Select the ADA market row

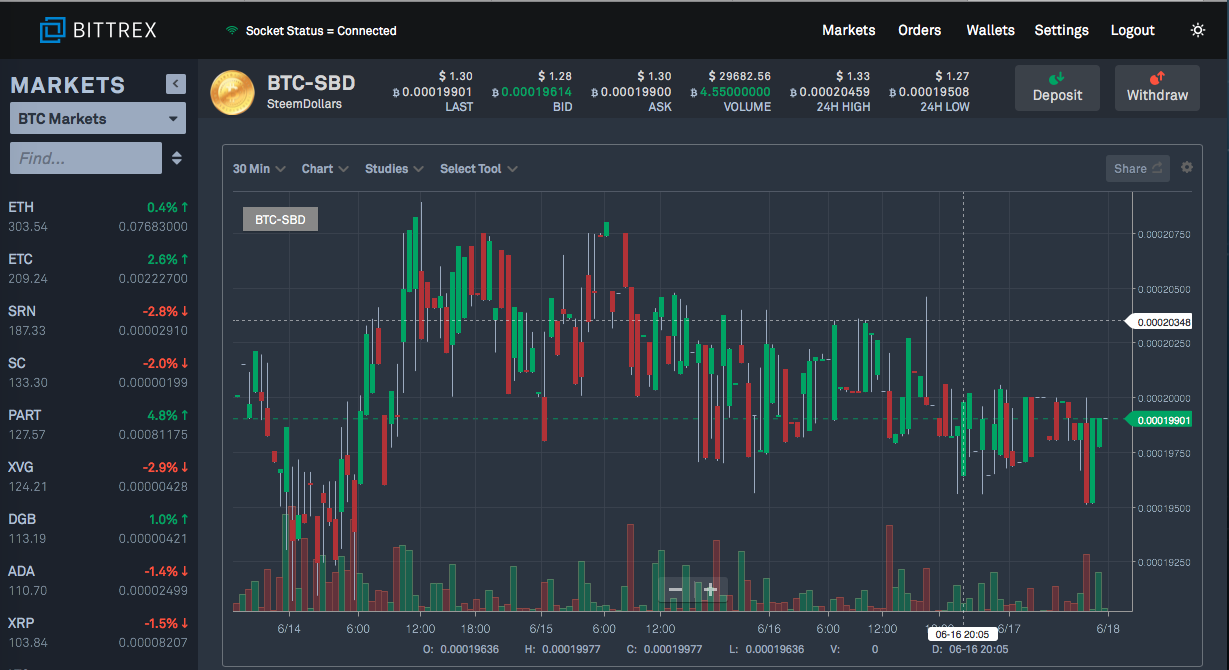tap(98, 581)
